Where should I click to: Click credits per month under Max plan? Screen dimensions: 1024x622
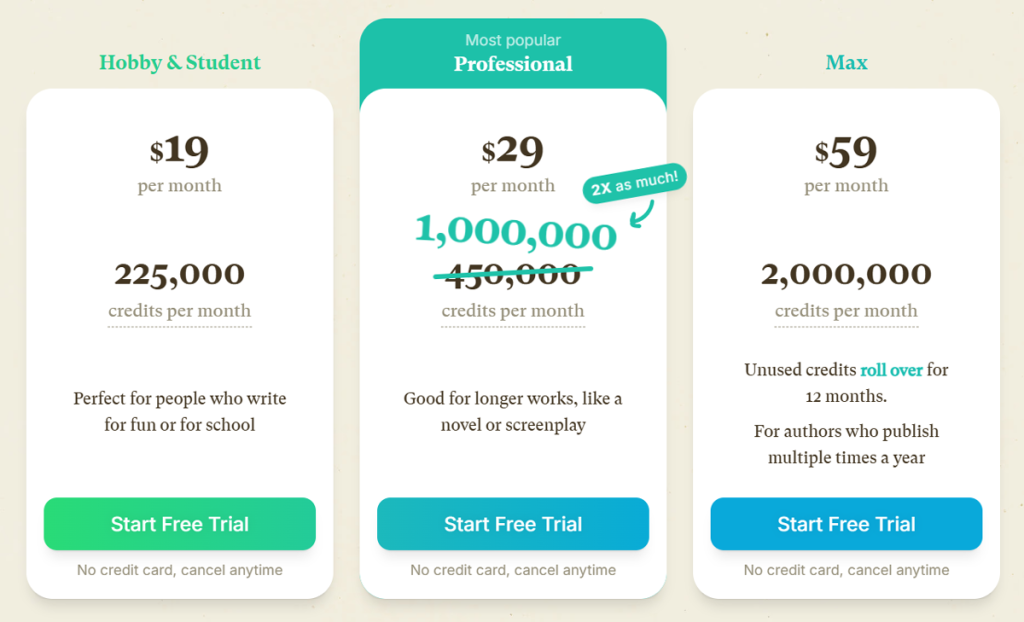click(x=846, y=311)
